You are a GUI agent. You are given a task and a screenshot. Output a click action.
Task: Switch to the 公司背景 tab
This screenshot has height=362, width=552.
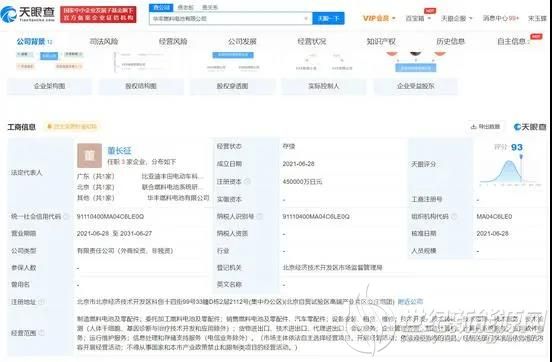click(34, 42)
